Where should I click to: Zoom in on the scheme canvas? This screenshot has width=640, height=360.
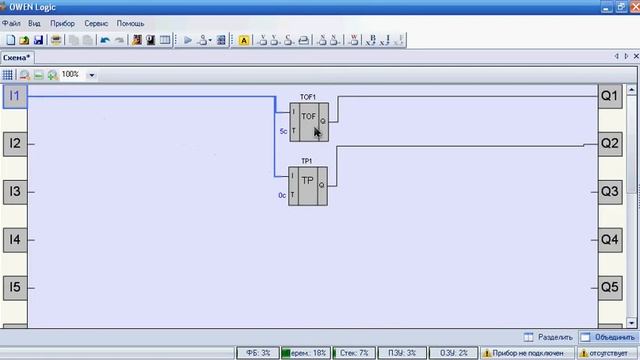pyautogui.click(x=52, y=75)
